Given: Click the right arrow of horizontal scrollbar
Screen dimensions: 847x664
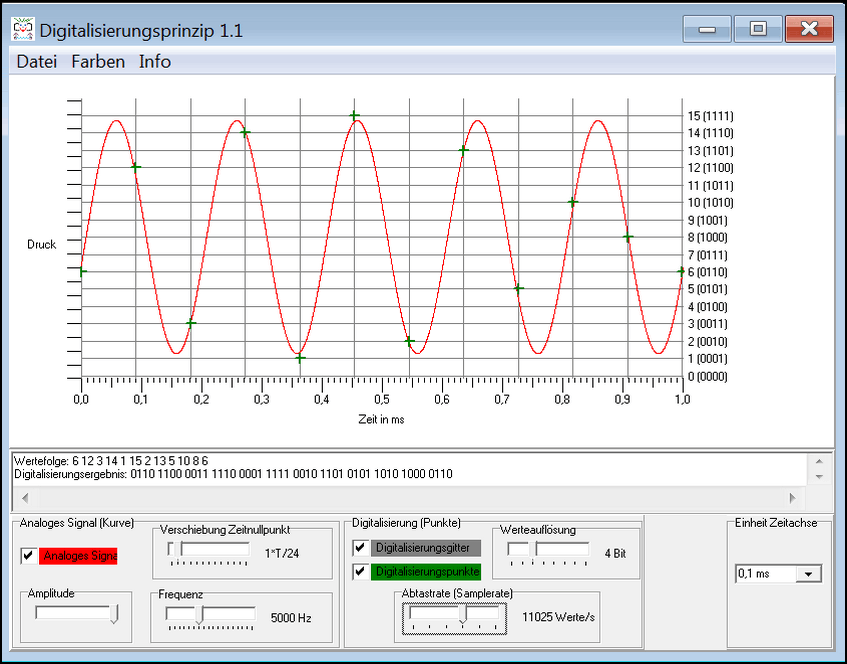Looking at the screenshot, I should (793, 497).
